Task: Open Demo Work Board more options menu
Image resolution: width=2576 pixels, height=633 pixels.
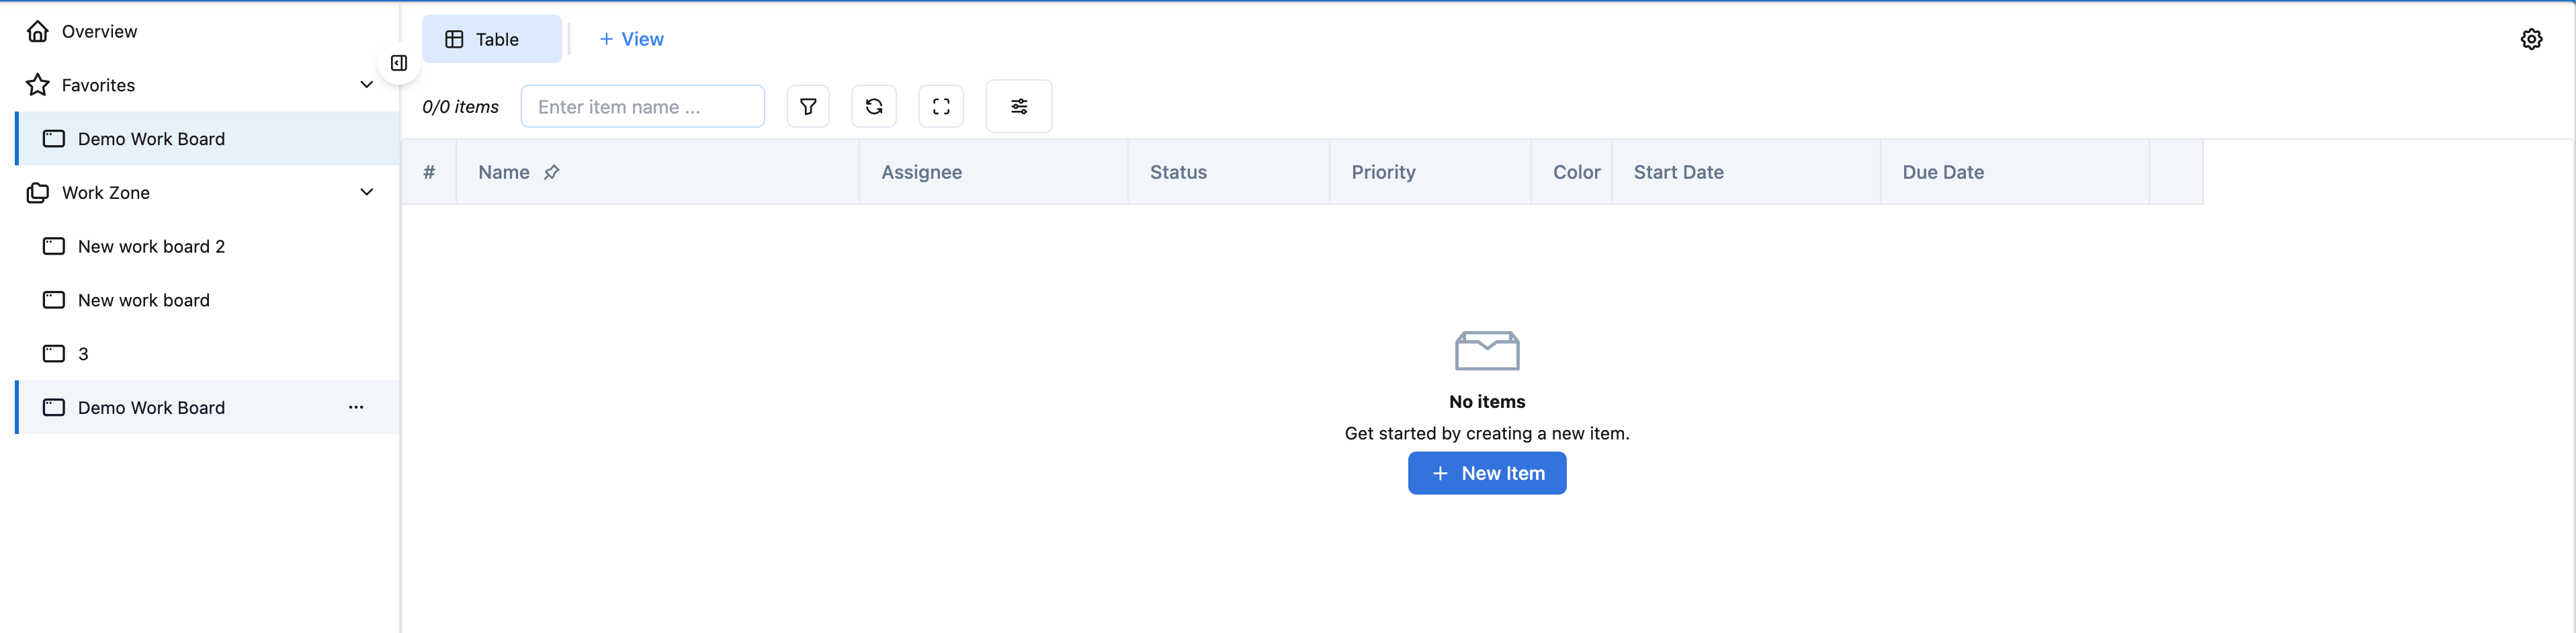Action: [x=356, y=407]
